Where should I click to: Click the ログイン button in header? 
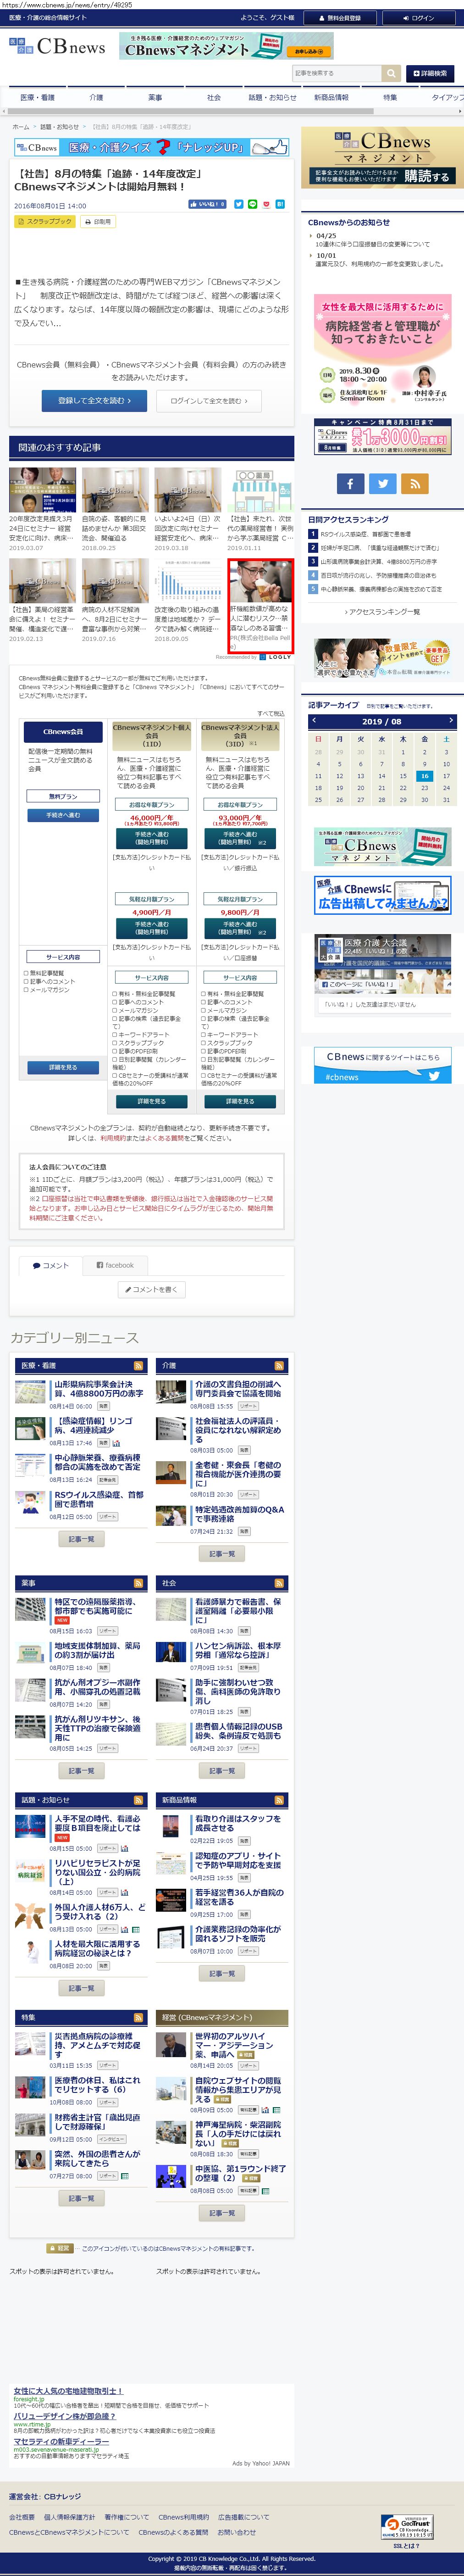[x=418, y=18]
